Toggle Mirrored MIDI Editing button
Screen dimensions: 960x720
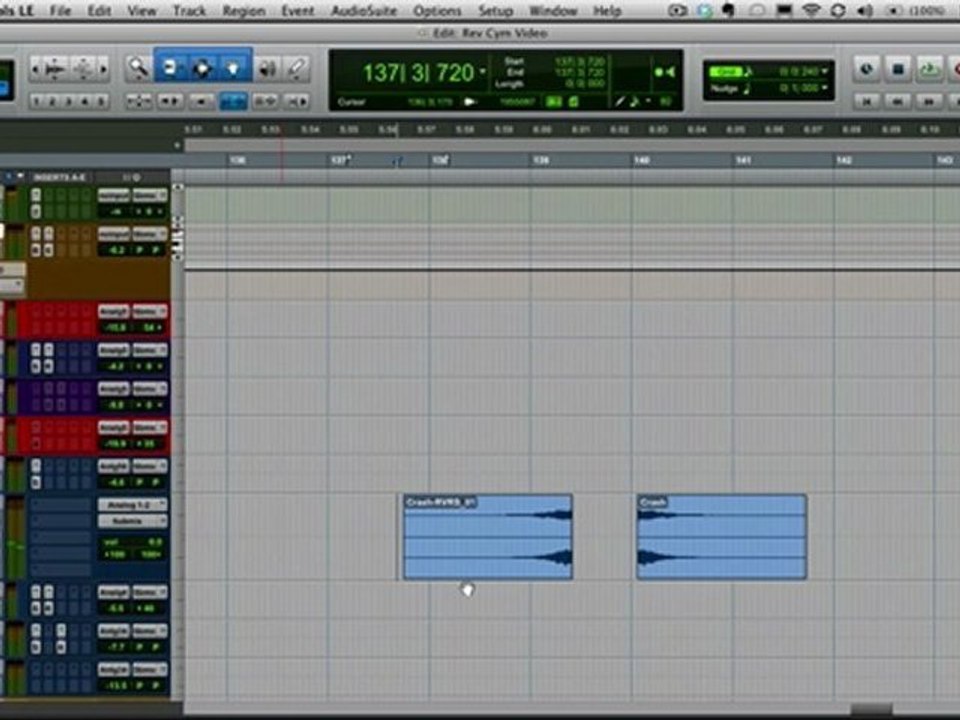pos(201,102)
